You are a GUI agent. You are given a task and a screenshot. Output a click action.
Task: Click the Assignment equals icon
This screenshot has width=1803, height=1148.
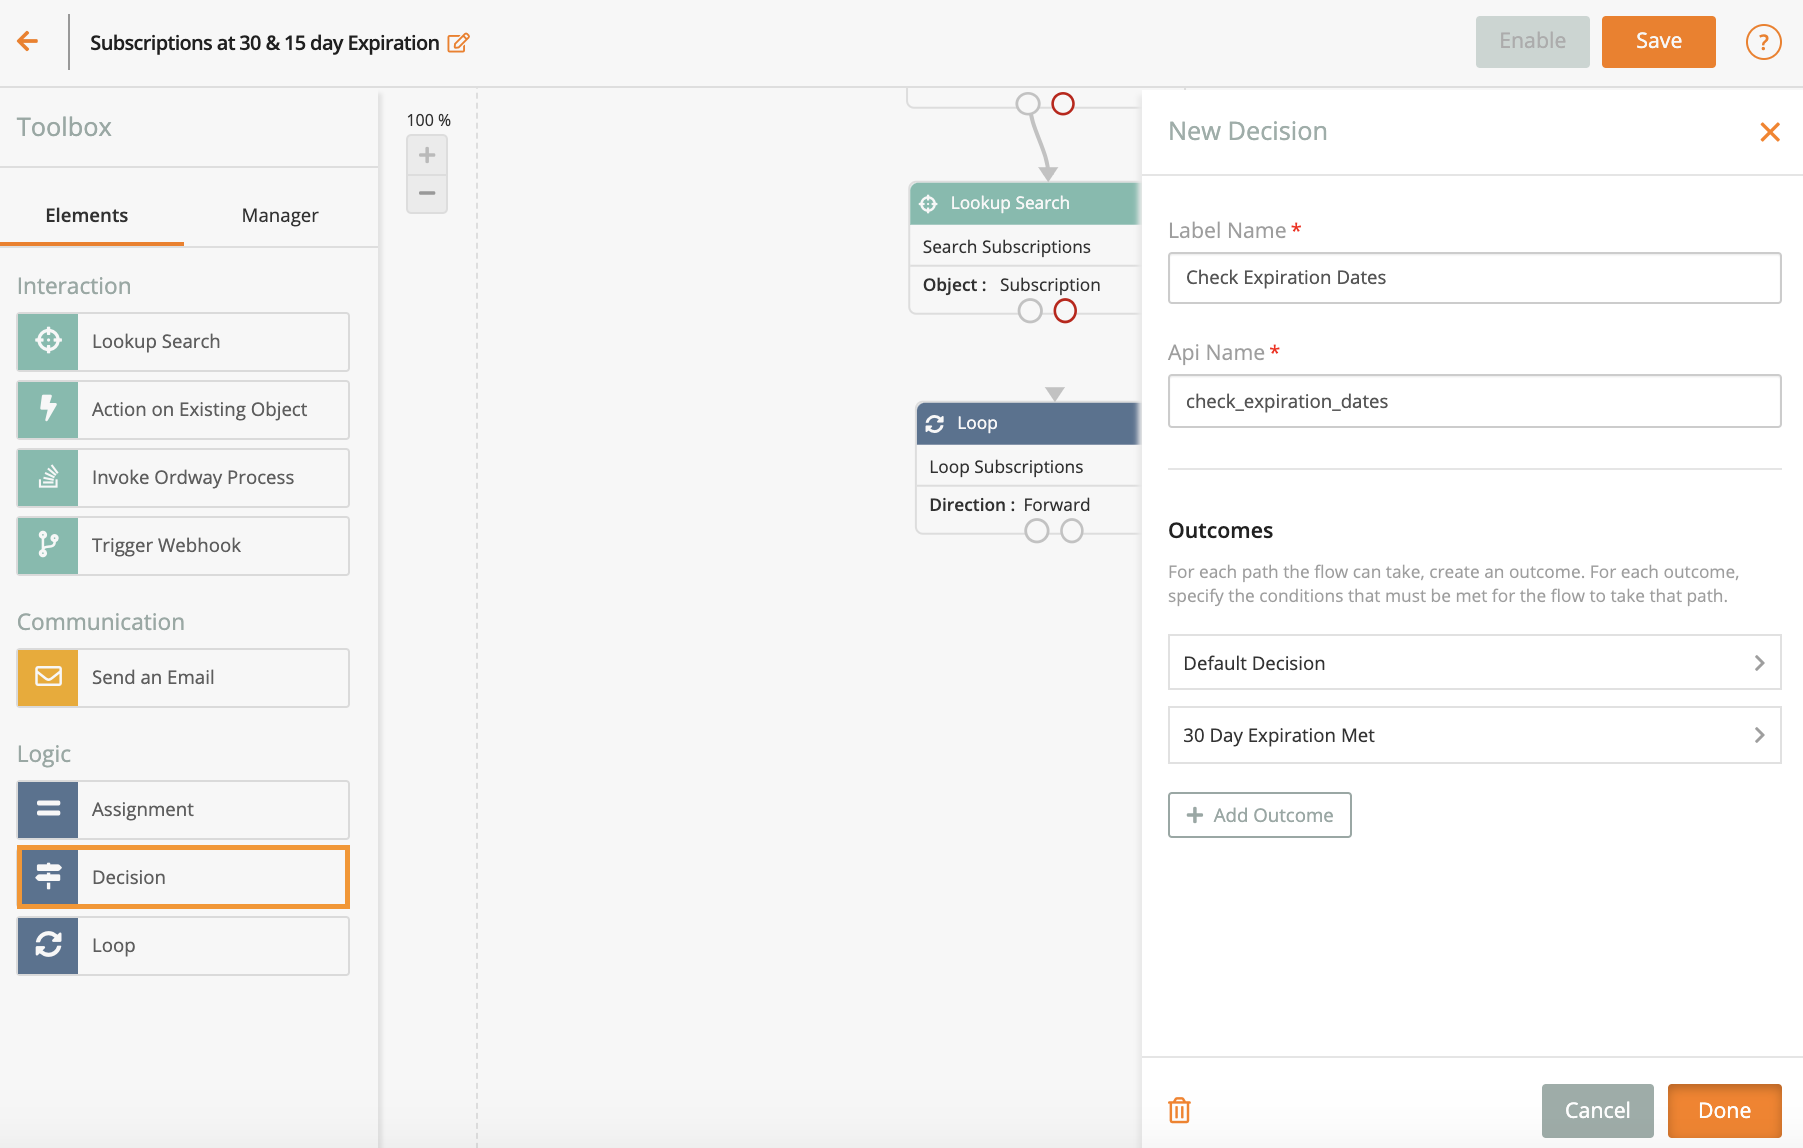point(48,809)
